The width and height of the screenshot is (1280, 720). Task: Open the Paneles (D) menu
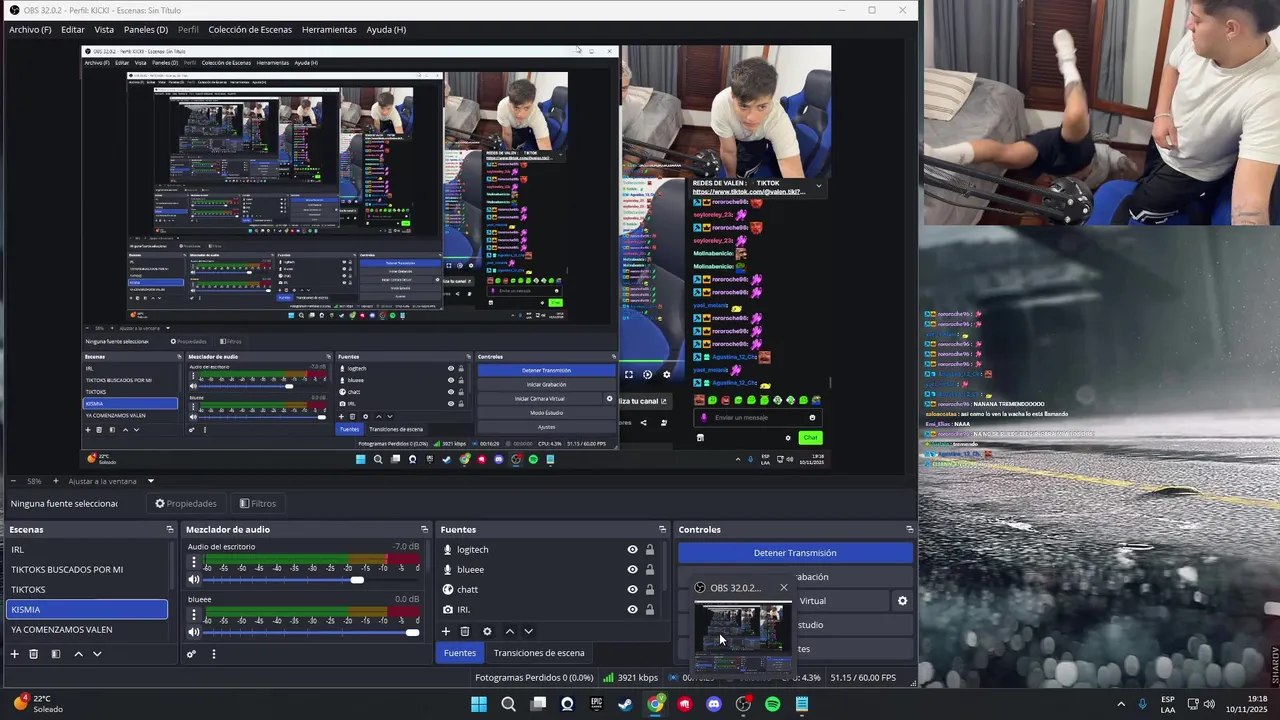click(146, 29)
